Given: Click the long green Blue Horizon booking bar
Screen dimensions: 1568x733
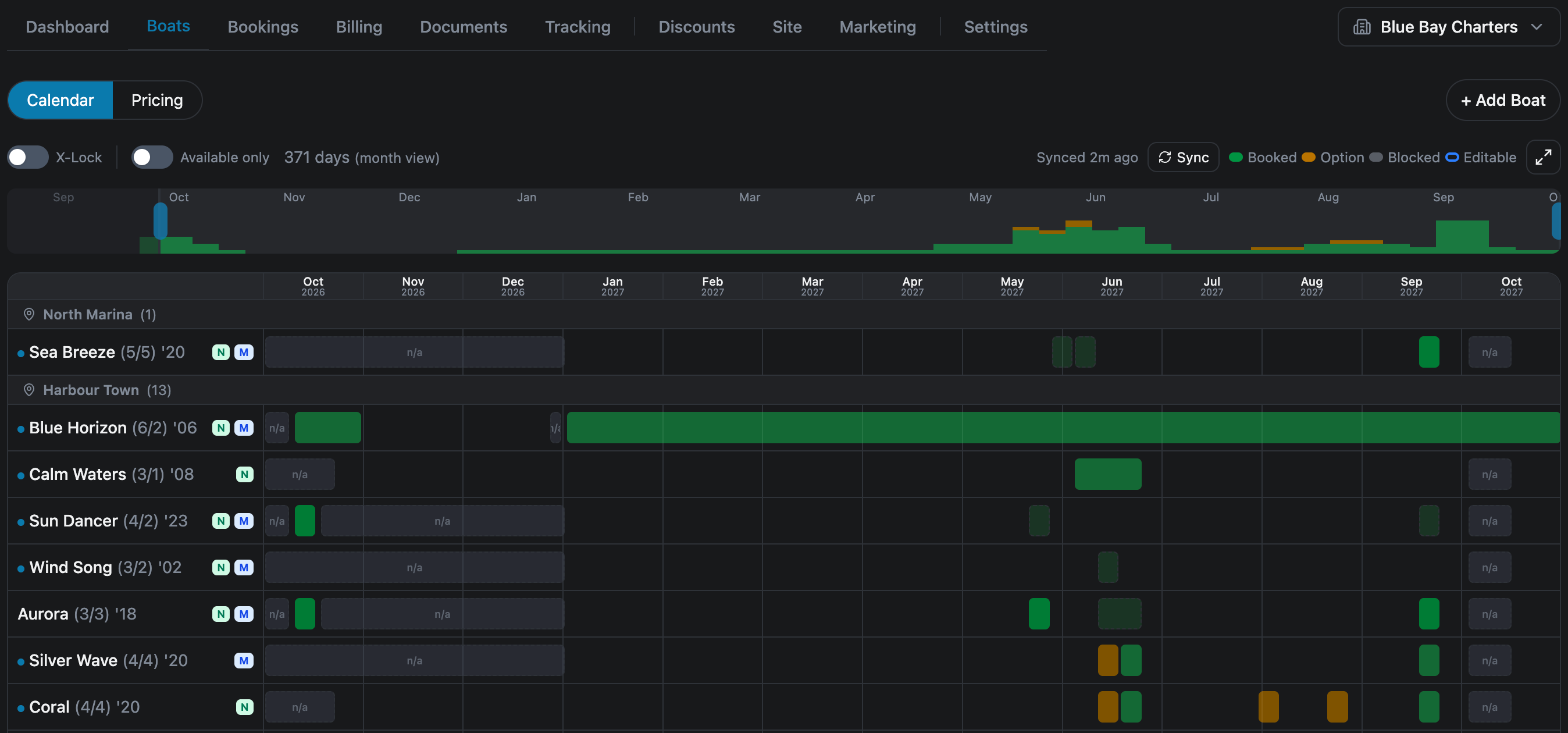Looking at the screenshot, I should pos(1063,428).
